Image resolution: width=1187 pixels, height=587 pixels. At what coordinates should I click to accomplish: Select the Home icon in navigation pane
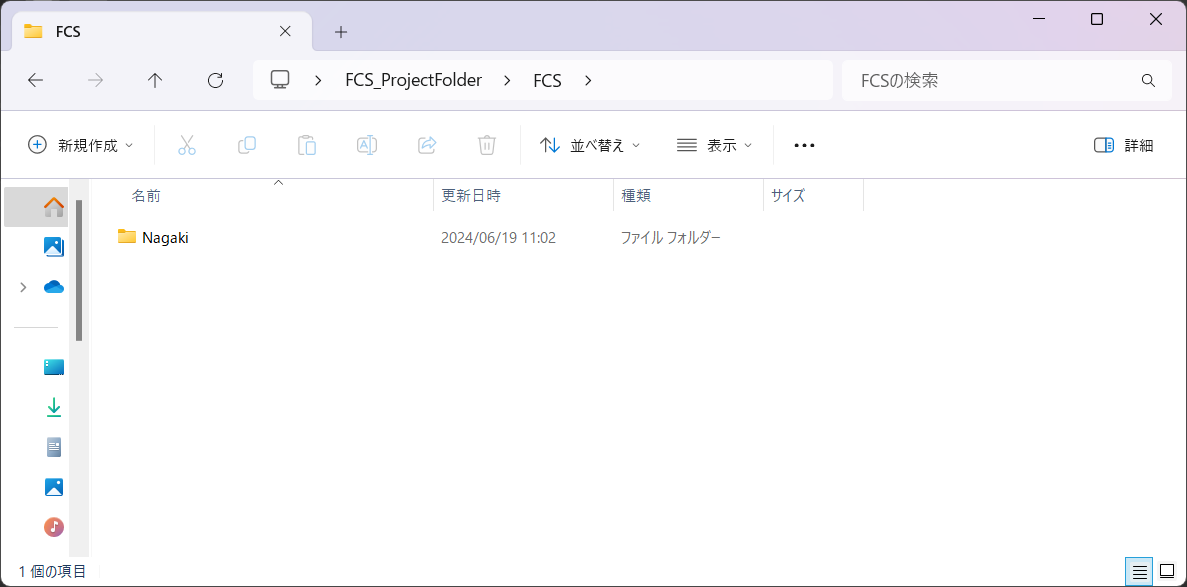pos(54,207)
